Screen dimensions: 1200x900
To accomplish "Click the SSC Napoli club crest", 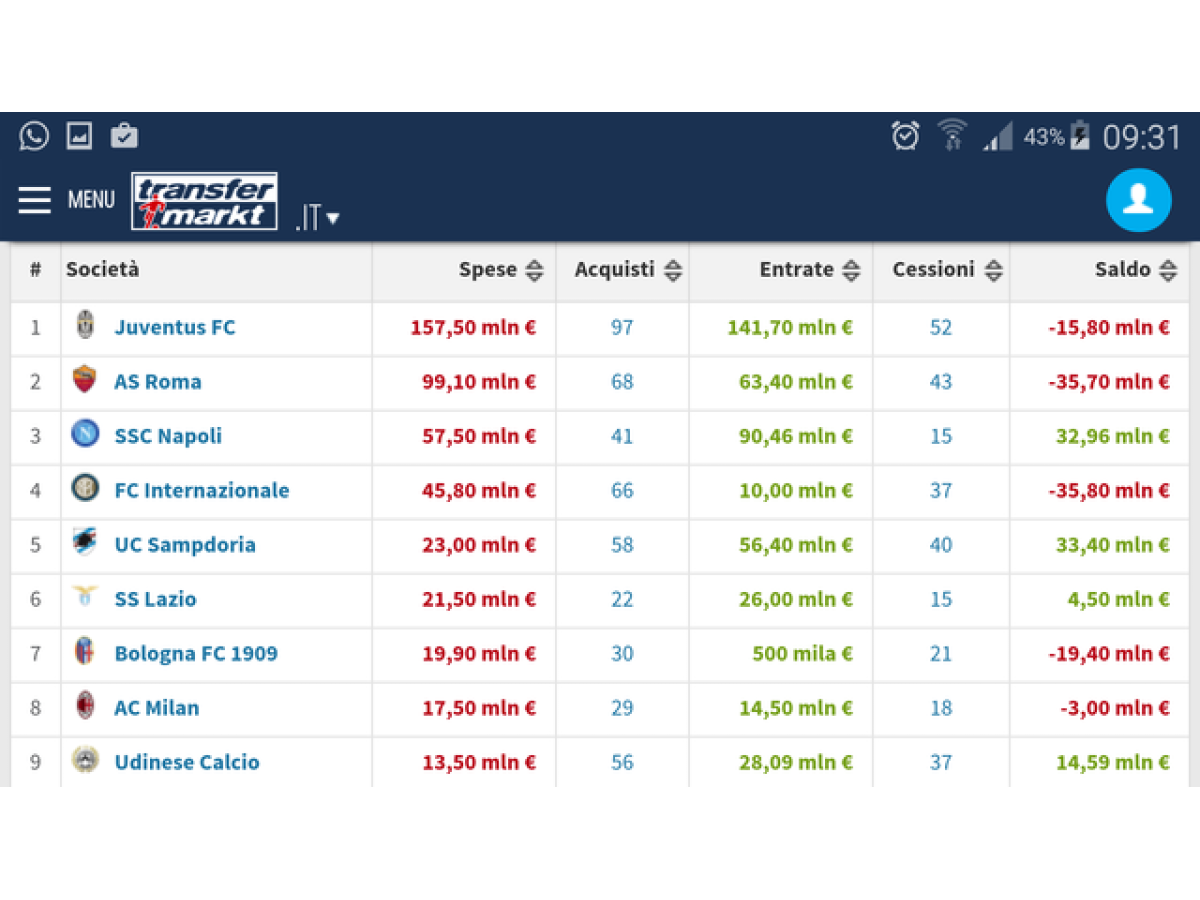I will [x=85, y=434].
